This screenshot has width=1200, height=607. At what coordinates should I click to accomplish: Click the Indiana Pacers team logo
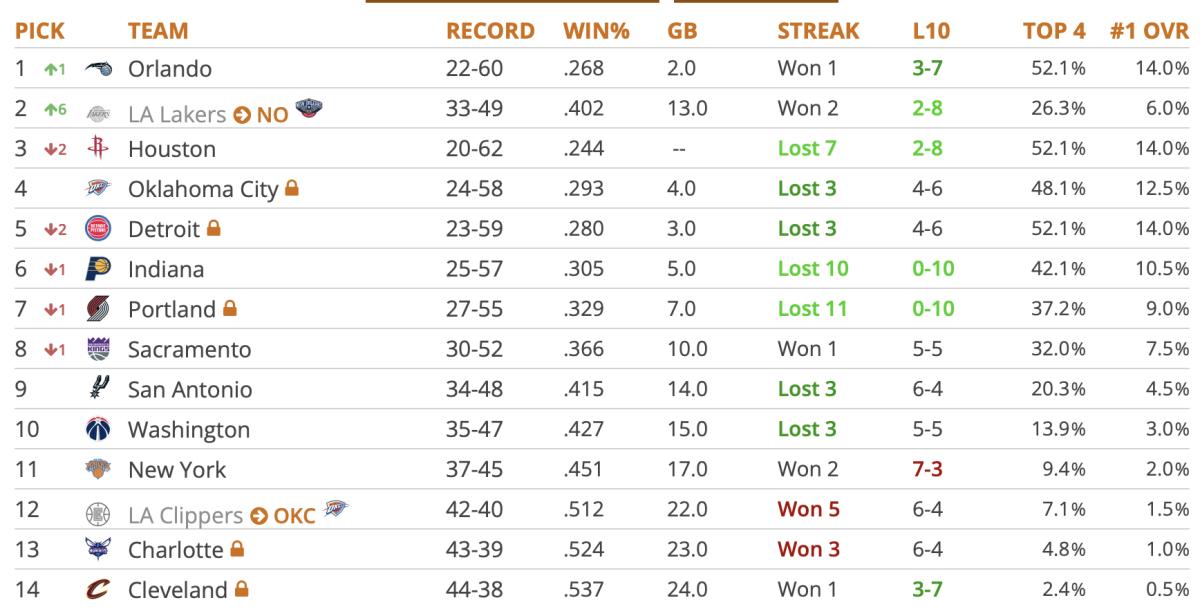pyautogui.click(x=98, y=269)
